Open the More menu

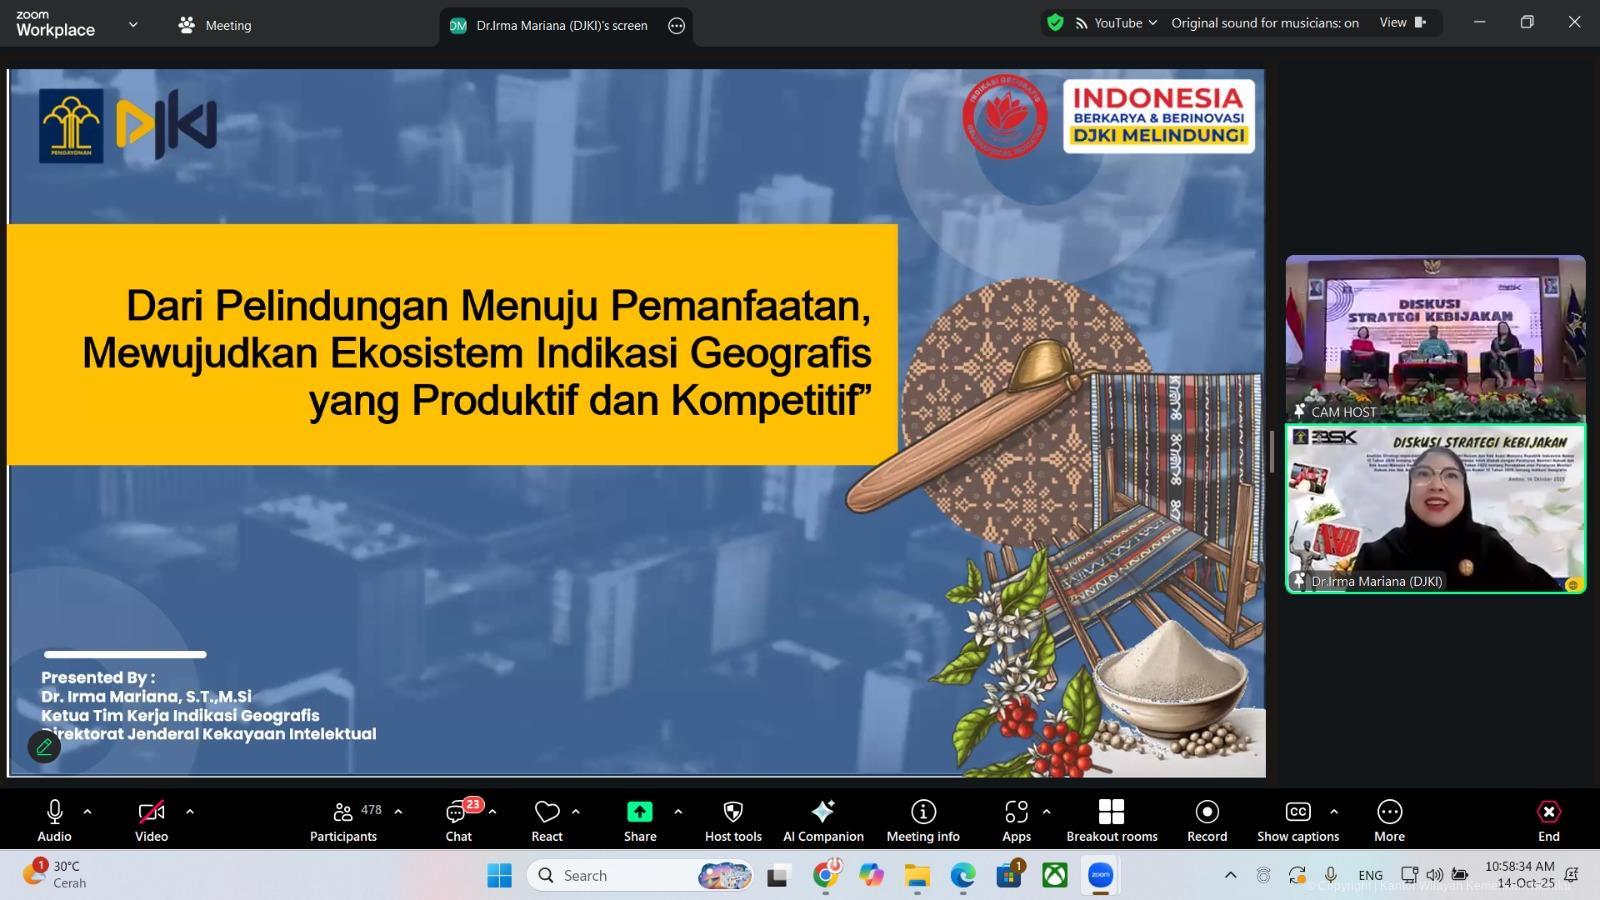(x=1389, y=820)
